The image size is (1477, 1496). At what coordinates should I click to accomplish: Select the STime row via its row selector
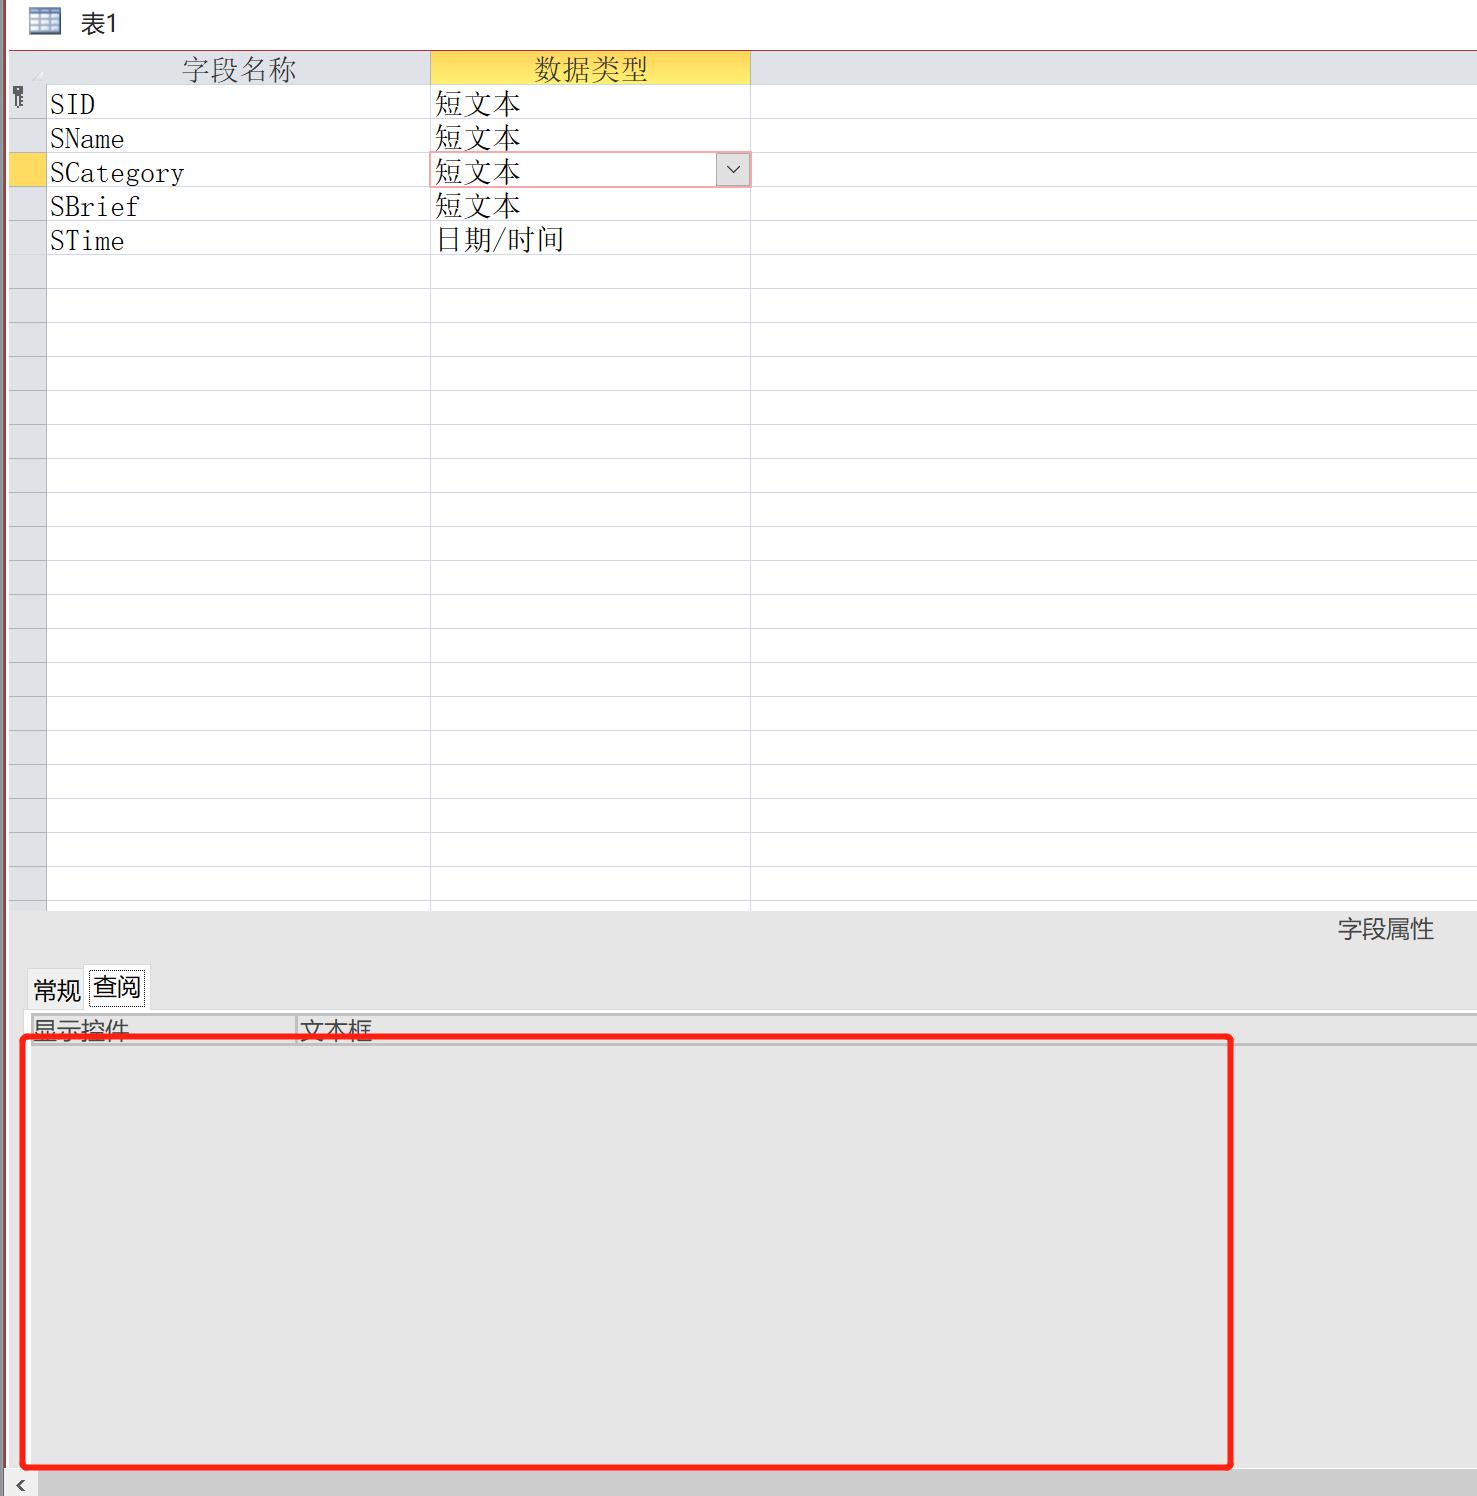27,239
